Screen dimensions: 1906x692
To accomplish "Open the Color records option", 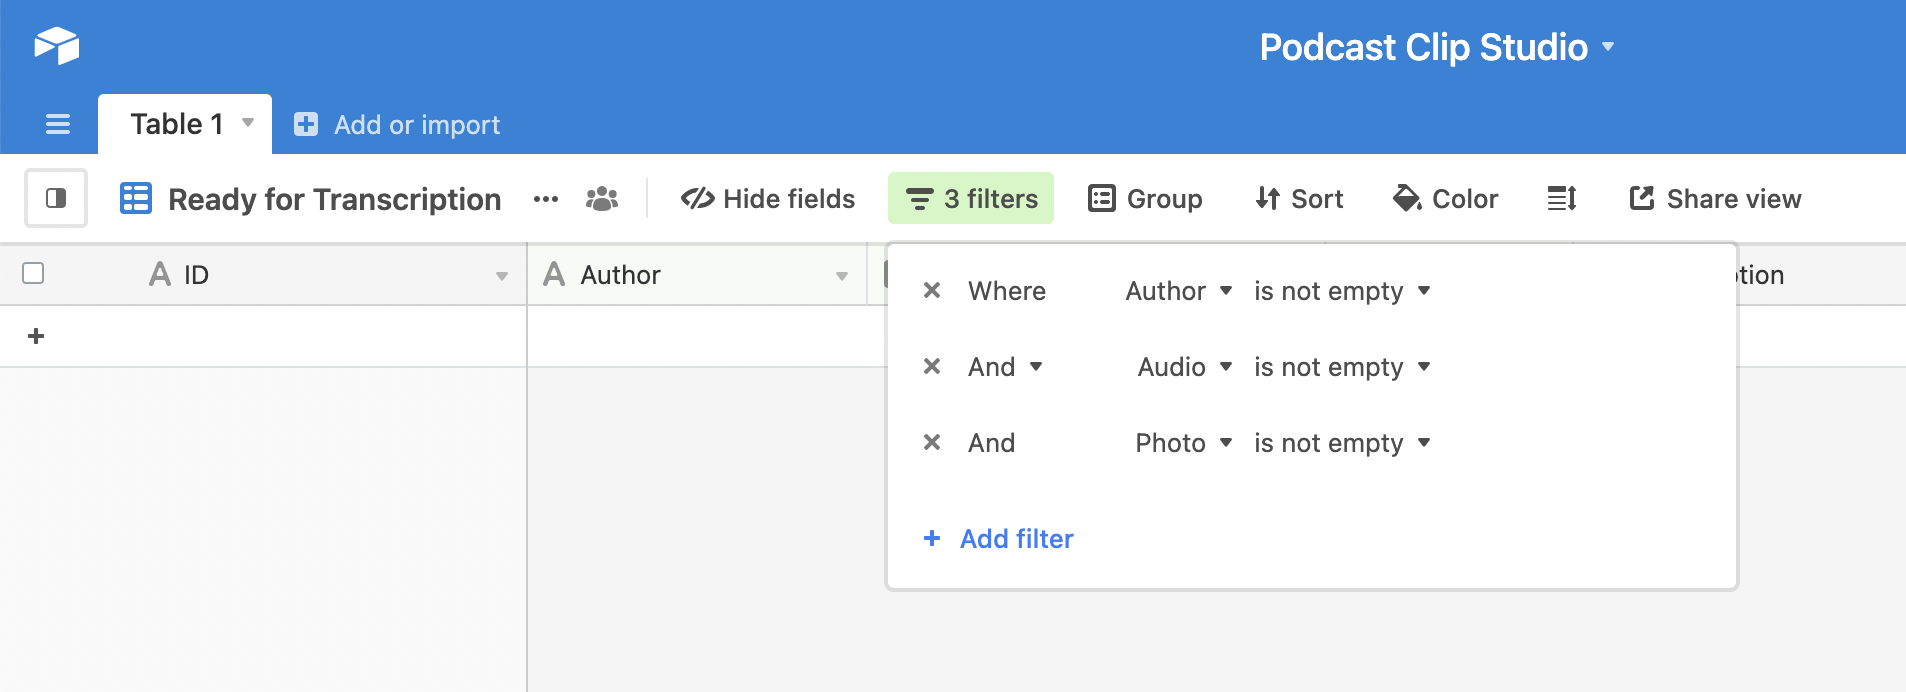I will coord(1445,199).
